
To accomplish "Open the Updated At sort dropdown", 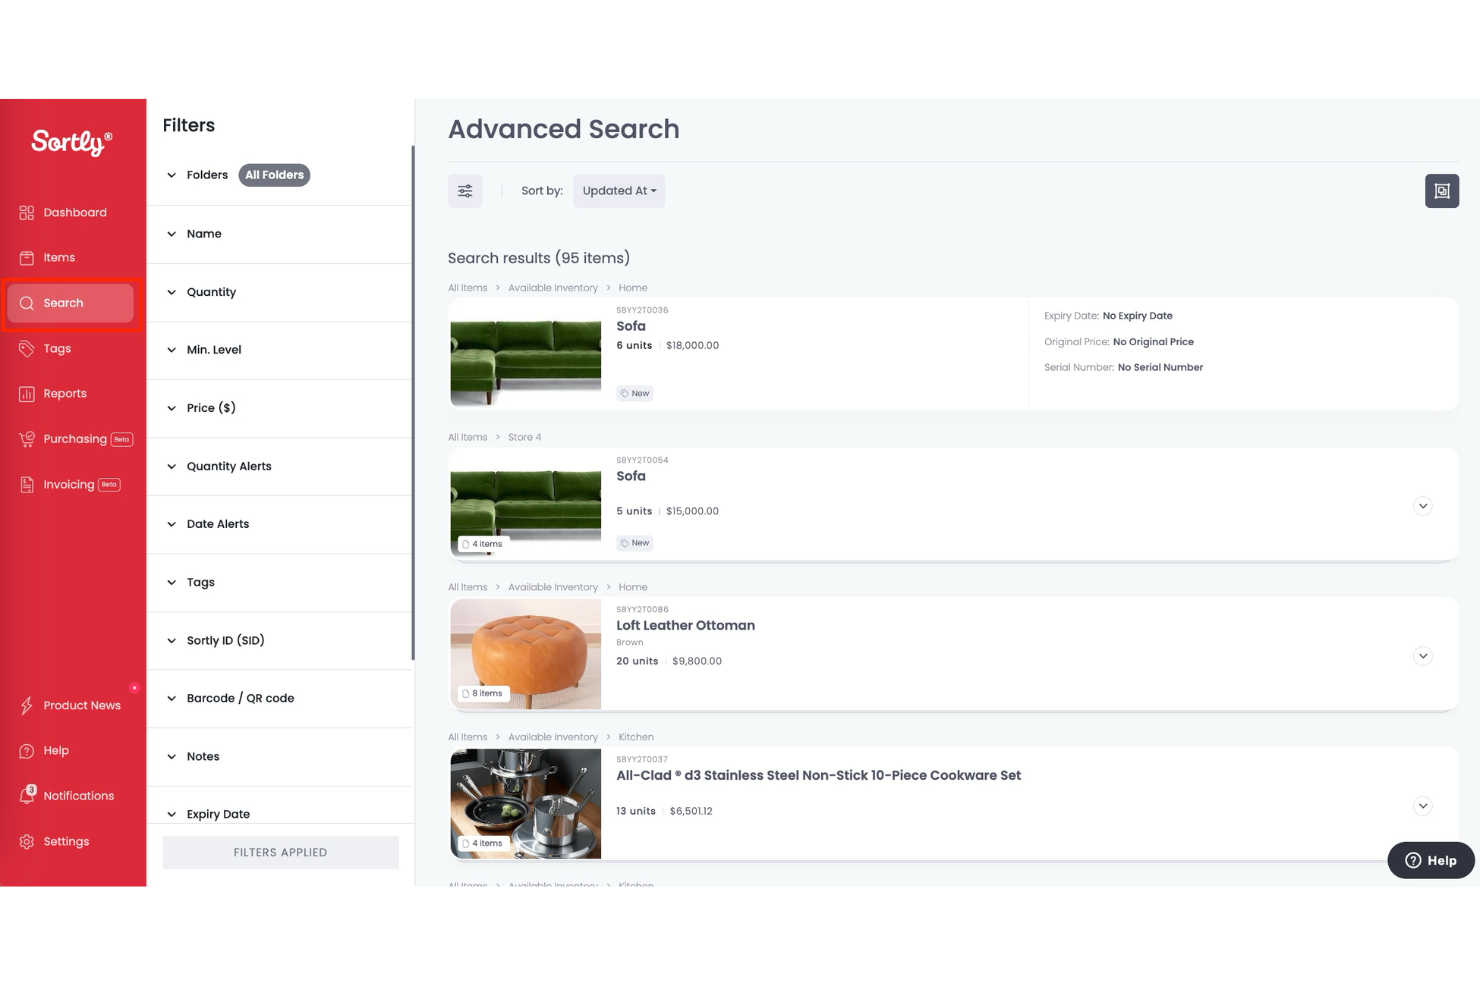I will click(x=618, y=190).
